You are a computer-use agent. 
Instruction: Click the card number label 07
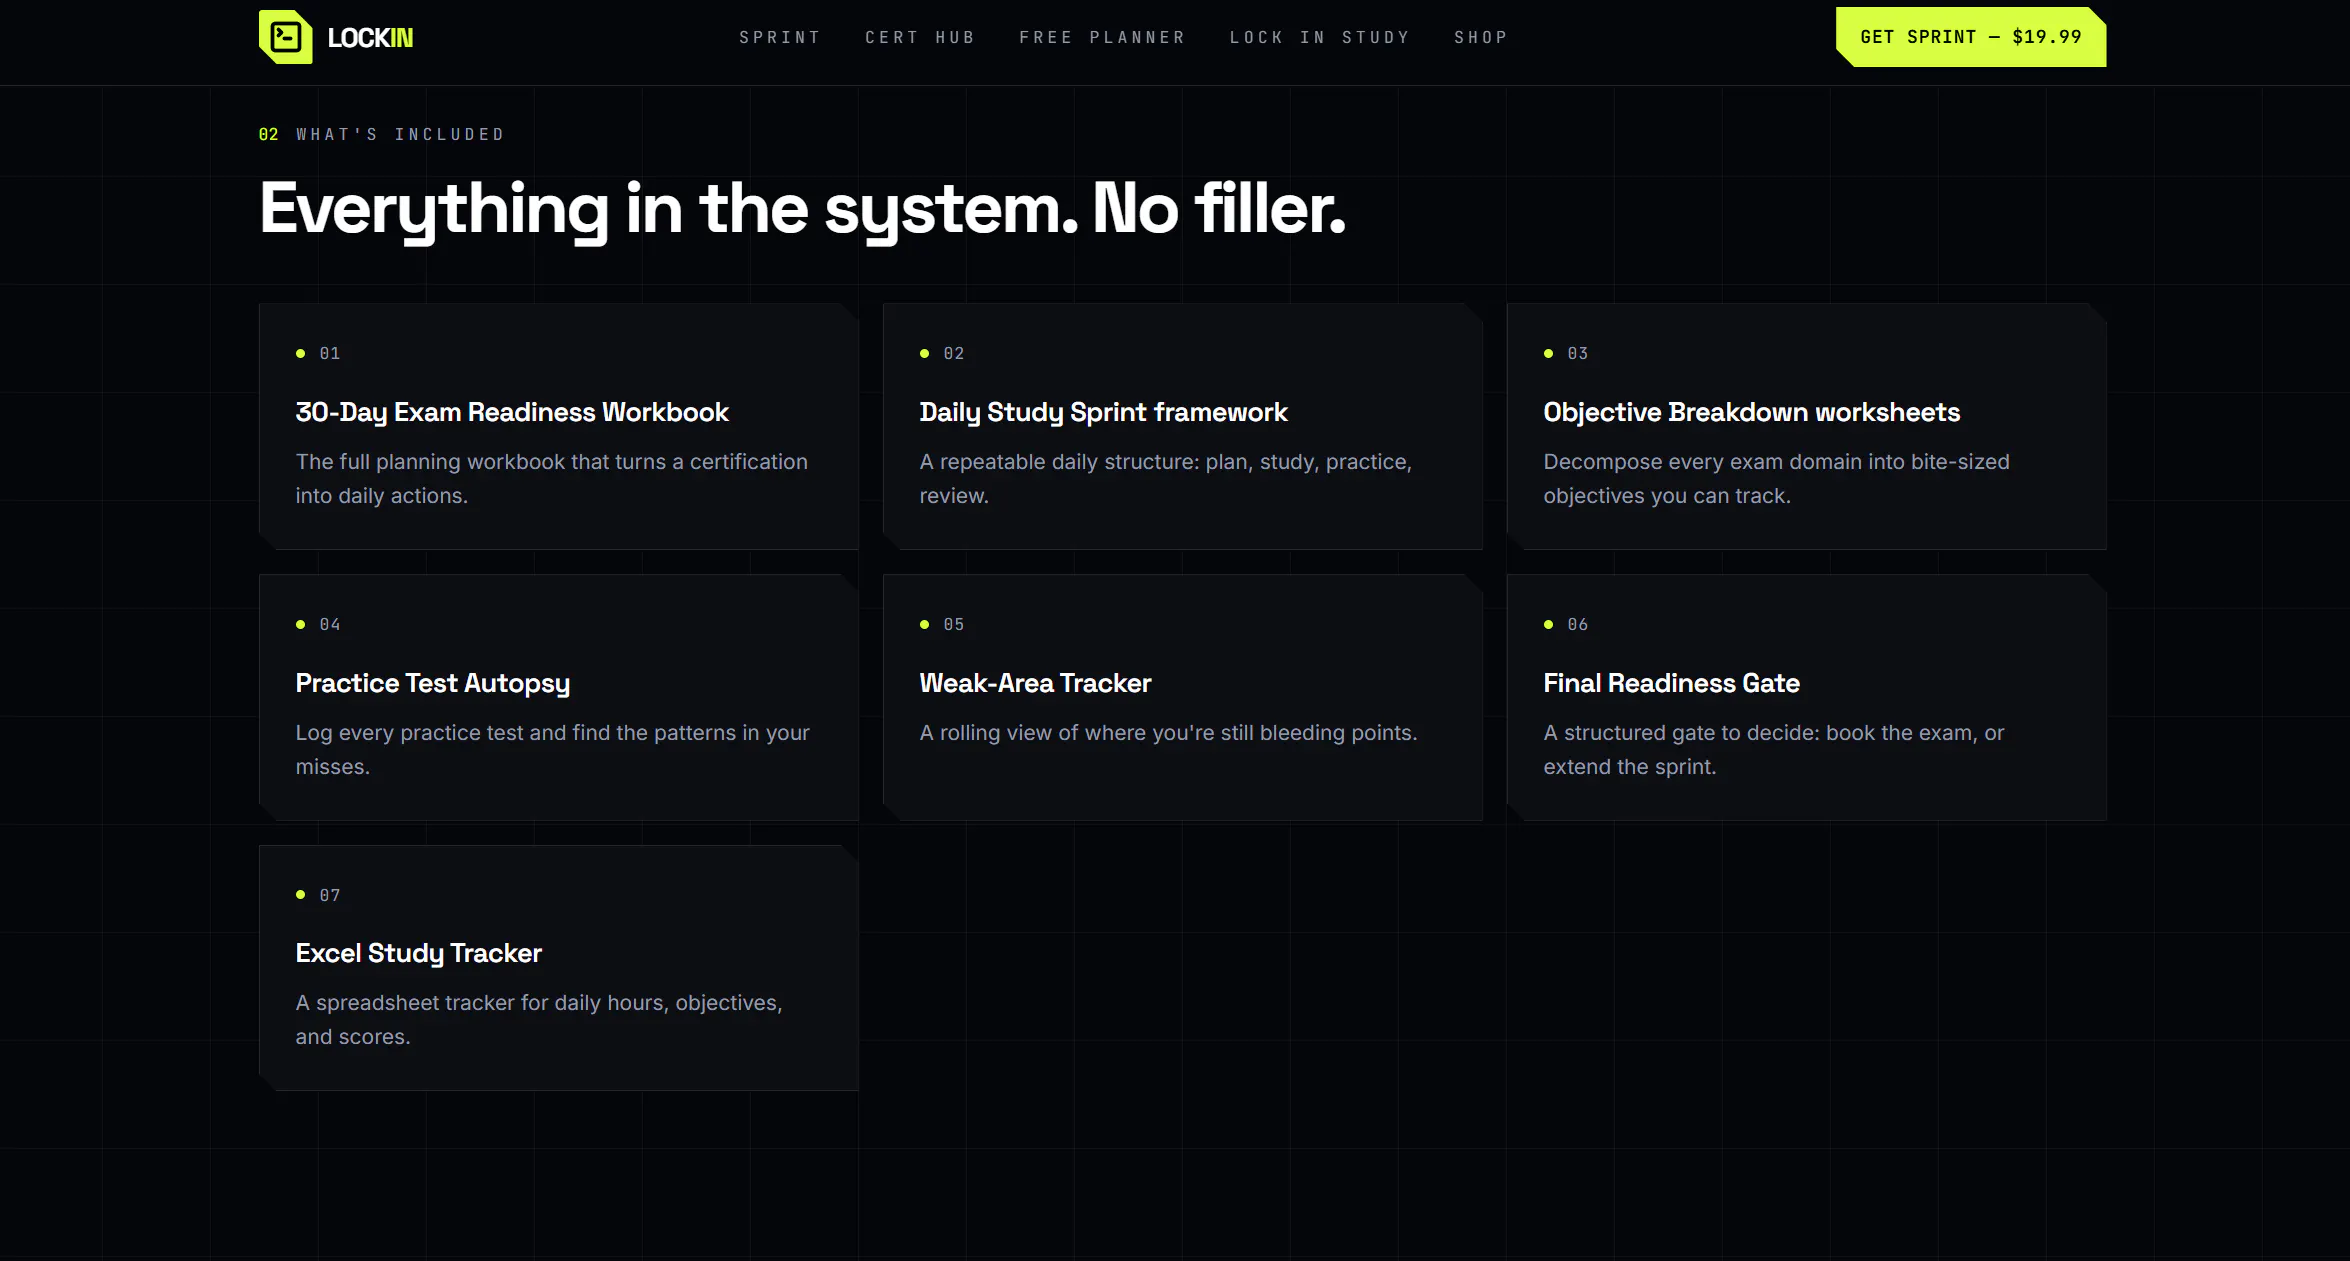(330, 895)
